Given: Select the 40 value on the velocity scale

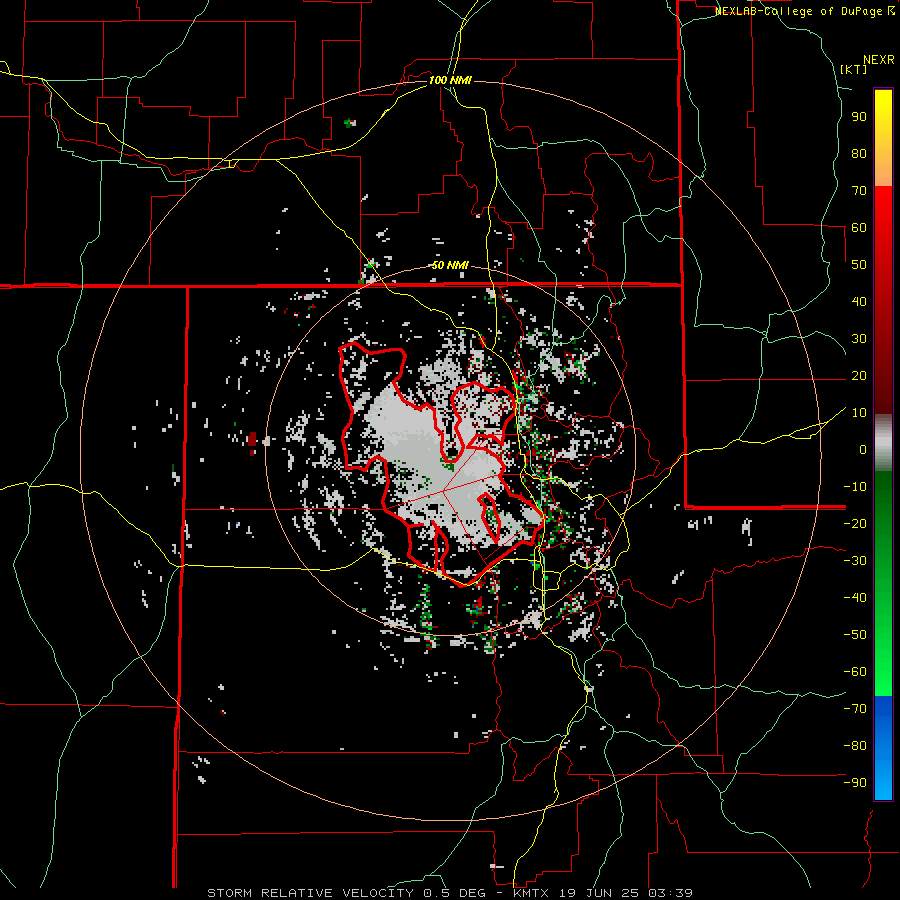Looking at the screenshot, I should point(859,301).
